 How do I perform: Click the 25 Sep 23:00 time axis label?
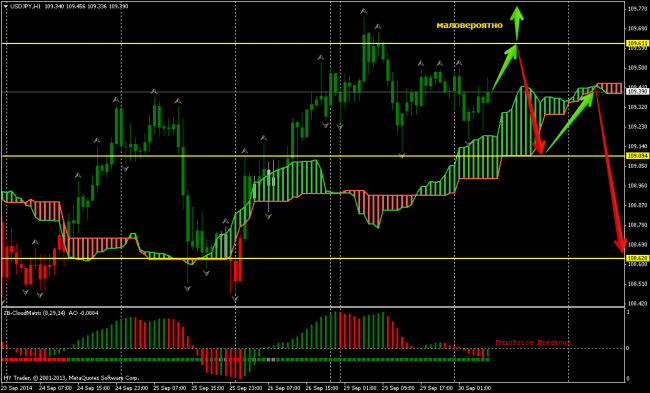click(x=246, y=388)
